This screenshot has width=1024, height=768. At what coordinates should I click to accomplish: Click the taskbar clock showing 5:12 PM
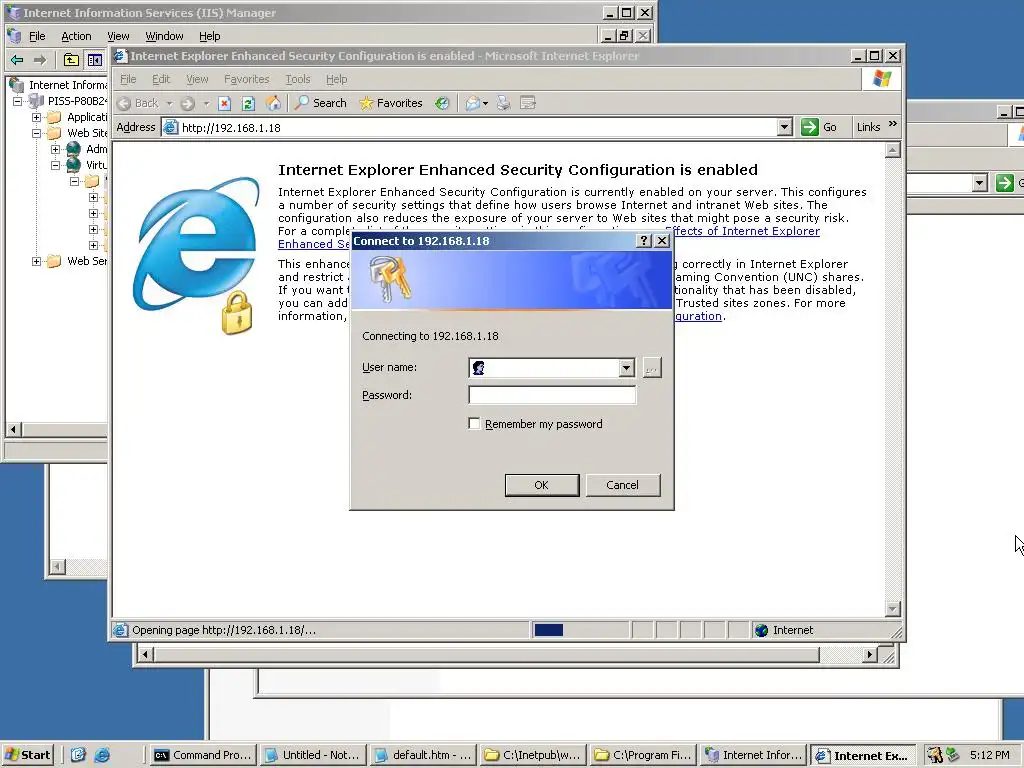tap(989, 755)
